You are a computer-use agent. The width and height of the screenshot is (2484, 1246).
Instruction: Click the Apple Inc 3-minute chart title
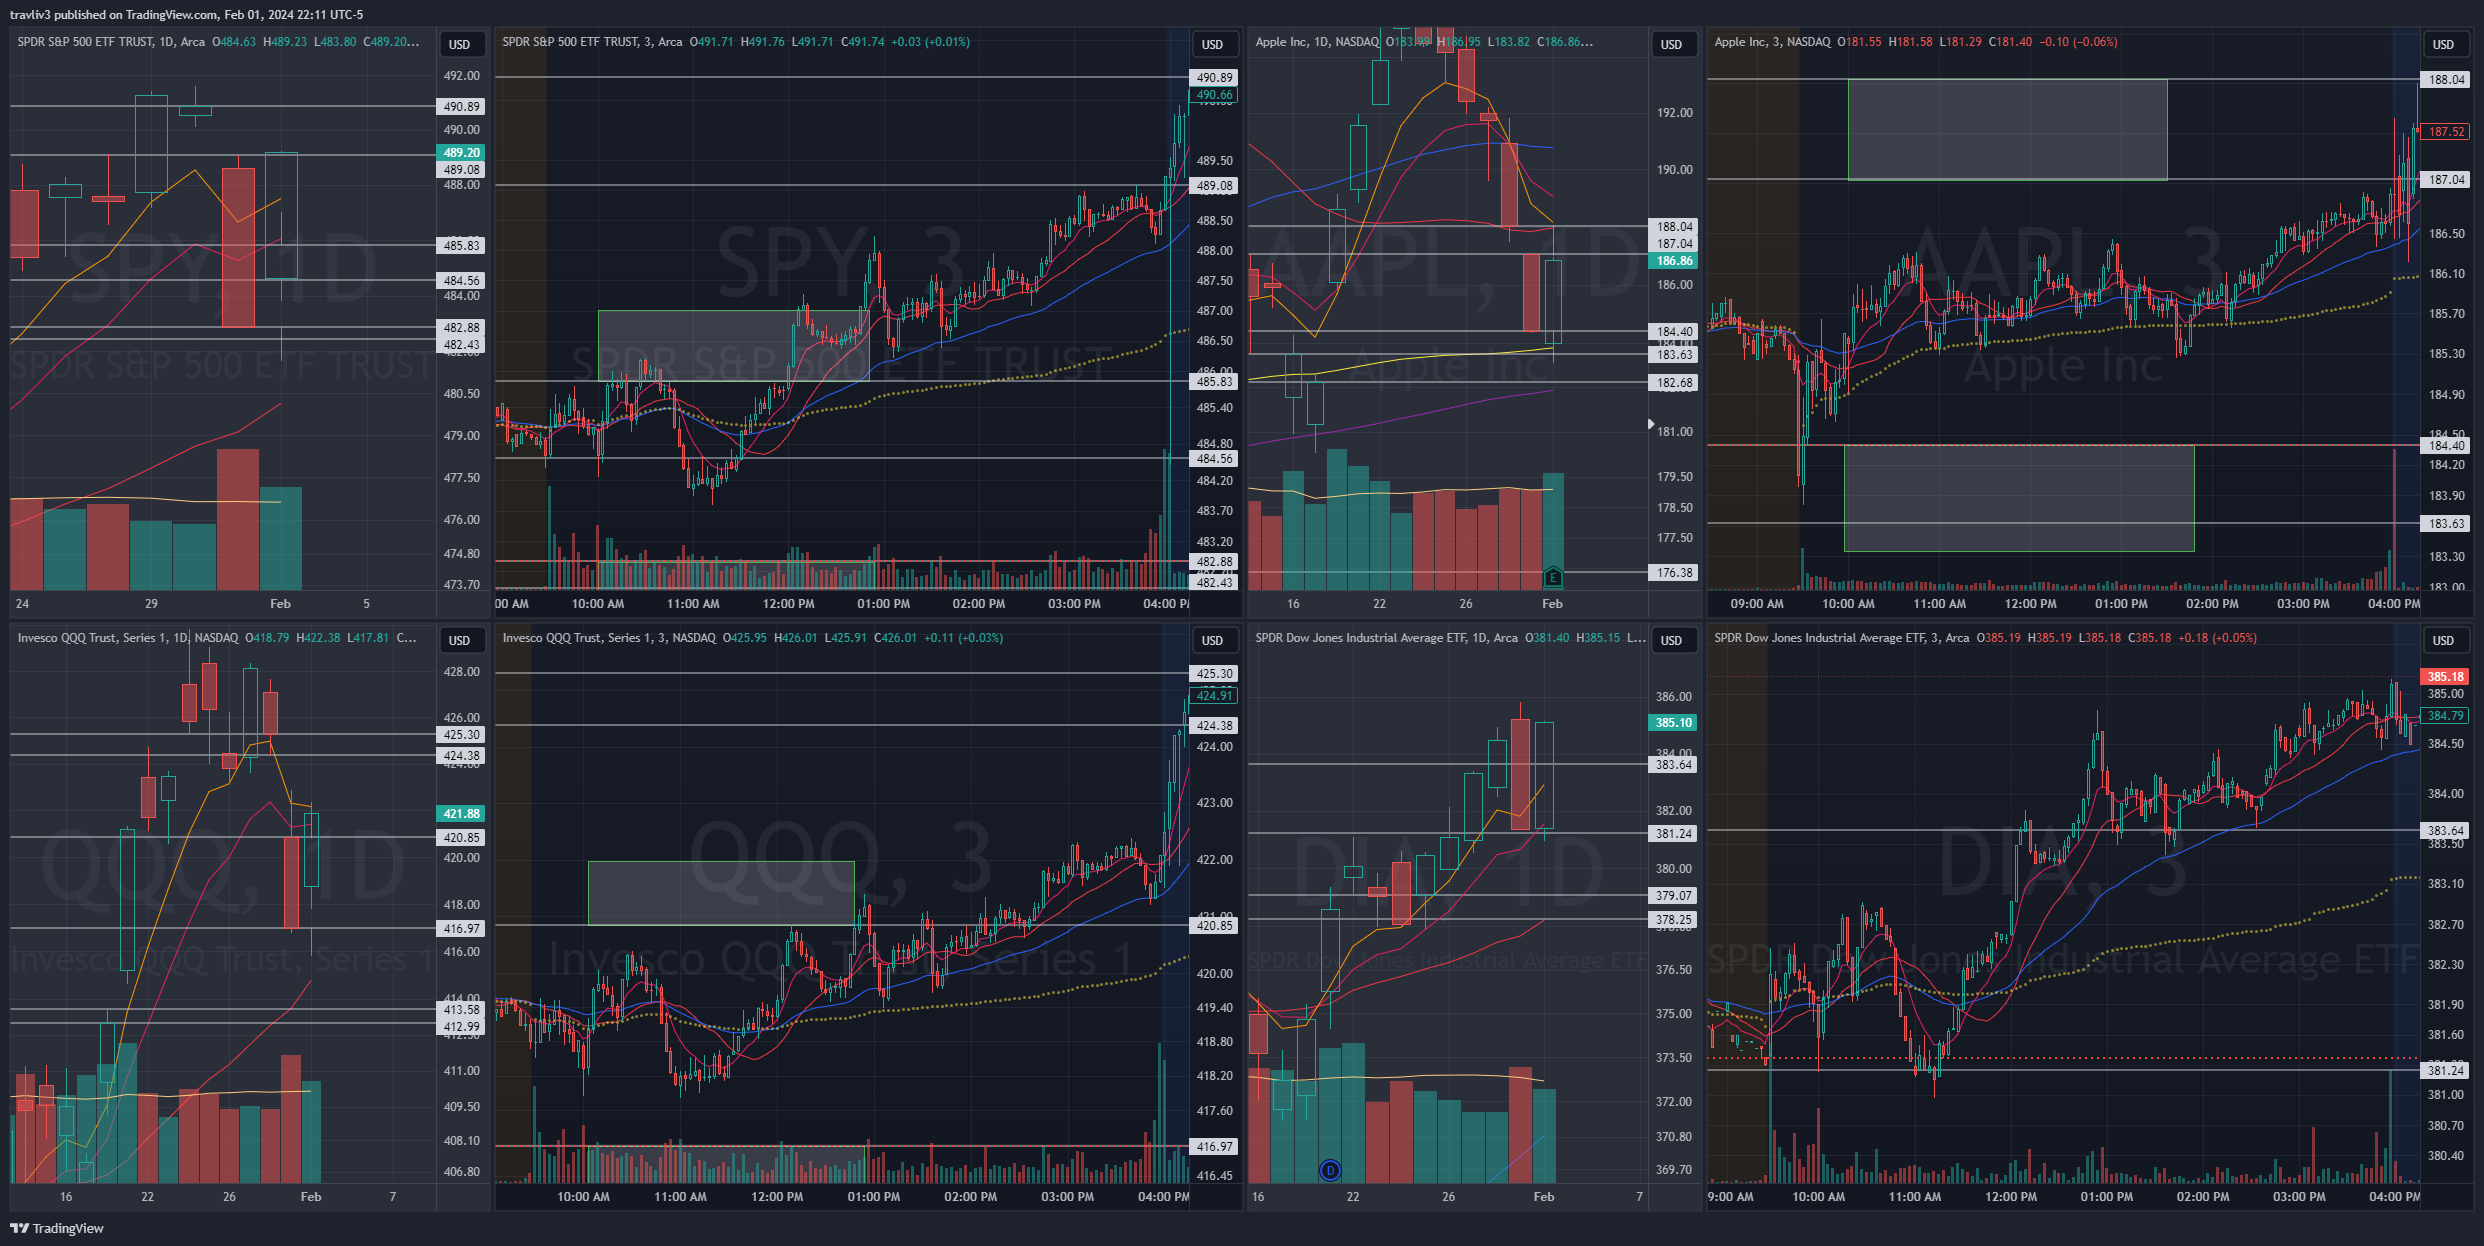tap(1772, 42)
